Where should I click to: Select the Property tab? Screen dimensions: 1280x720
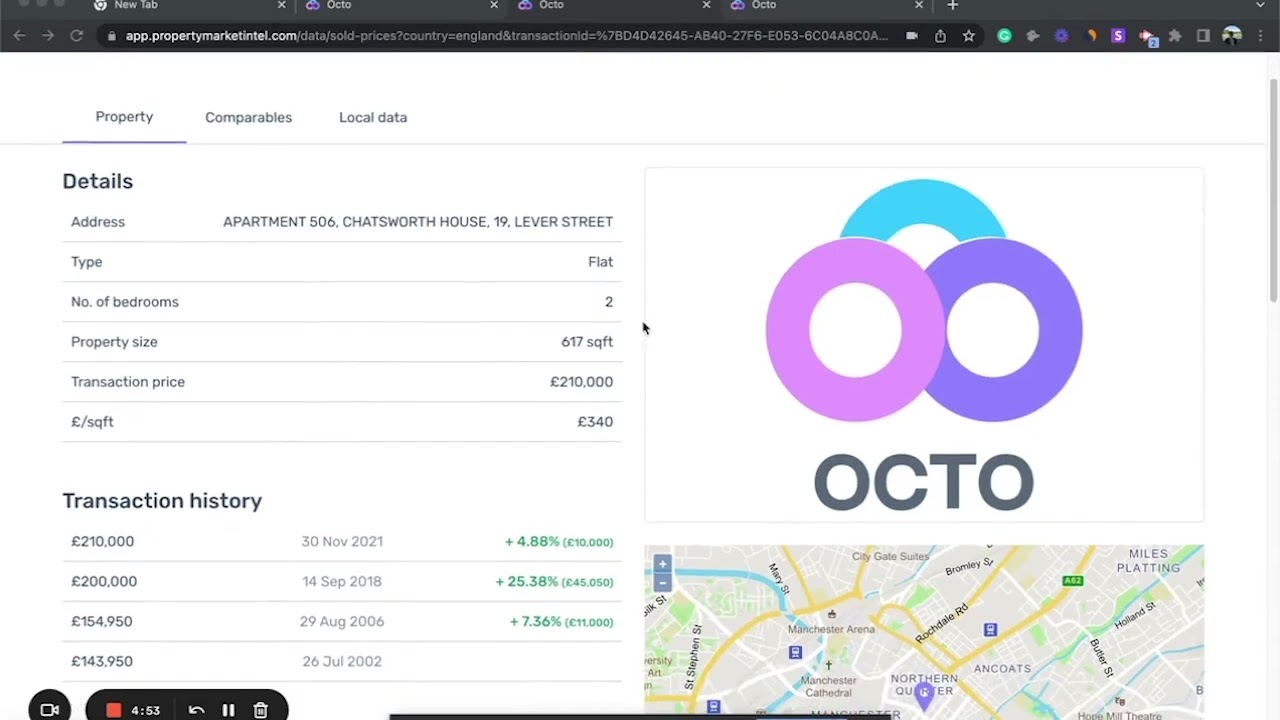click(x=124, y=117)
